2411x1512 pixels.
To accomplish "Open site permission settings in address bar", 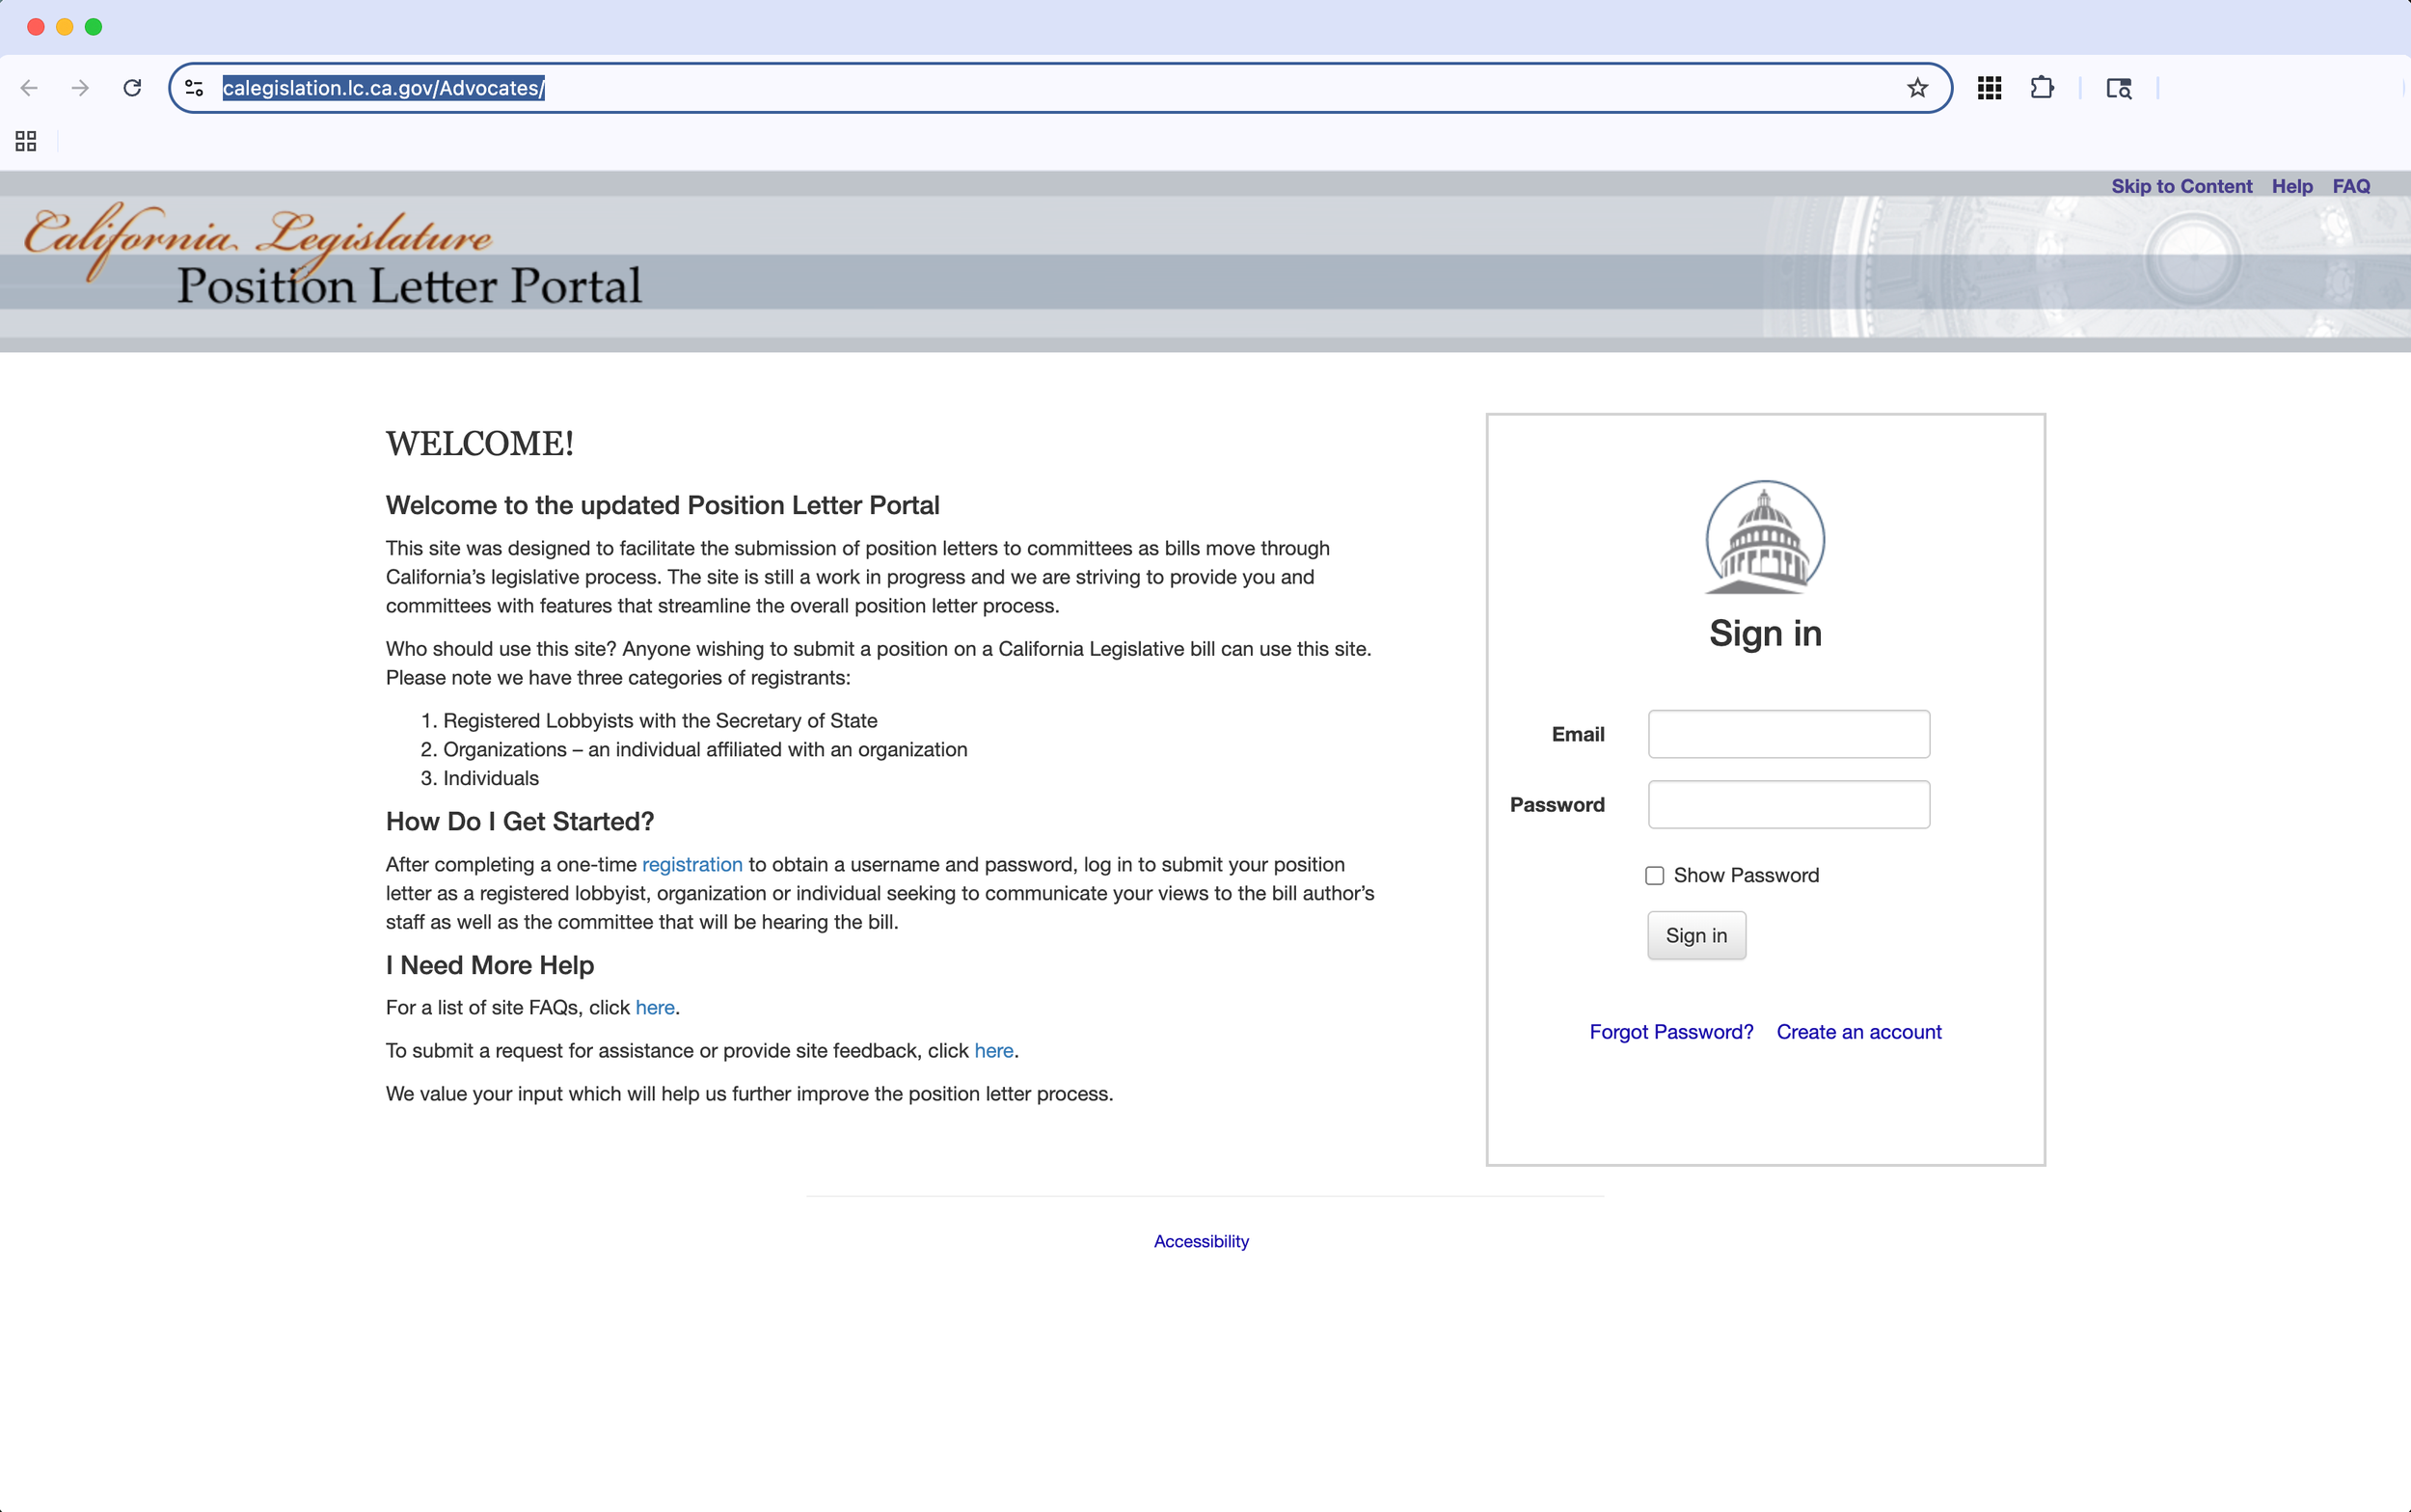I will [194, 88].
